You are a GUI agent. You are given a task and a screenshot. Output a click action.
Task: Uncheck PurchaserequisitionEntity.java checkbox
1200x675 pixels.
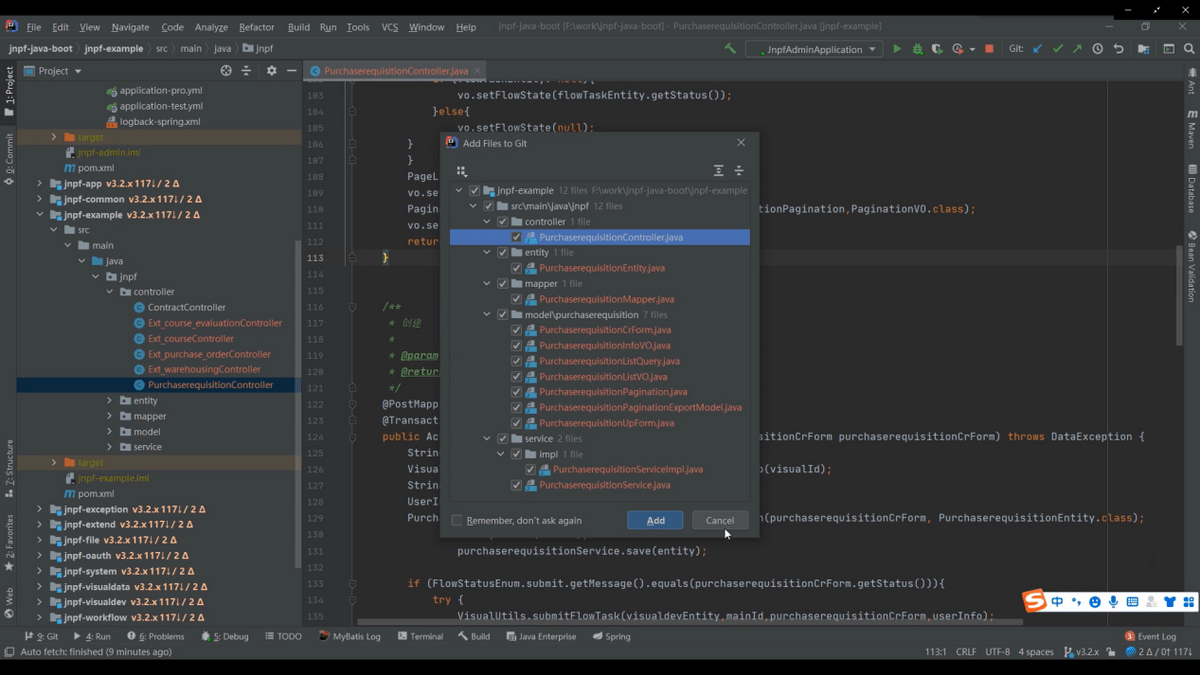[516, 268]
